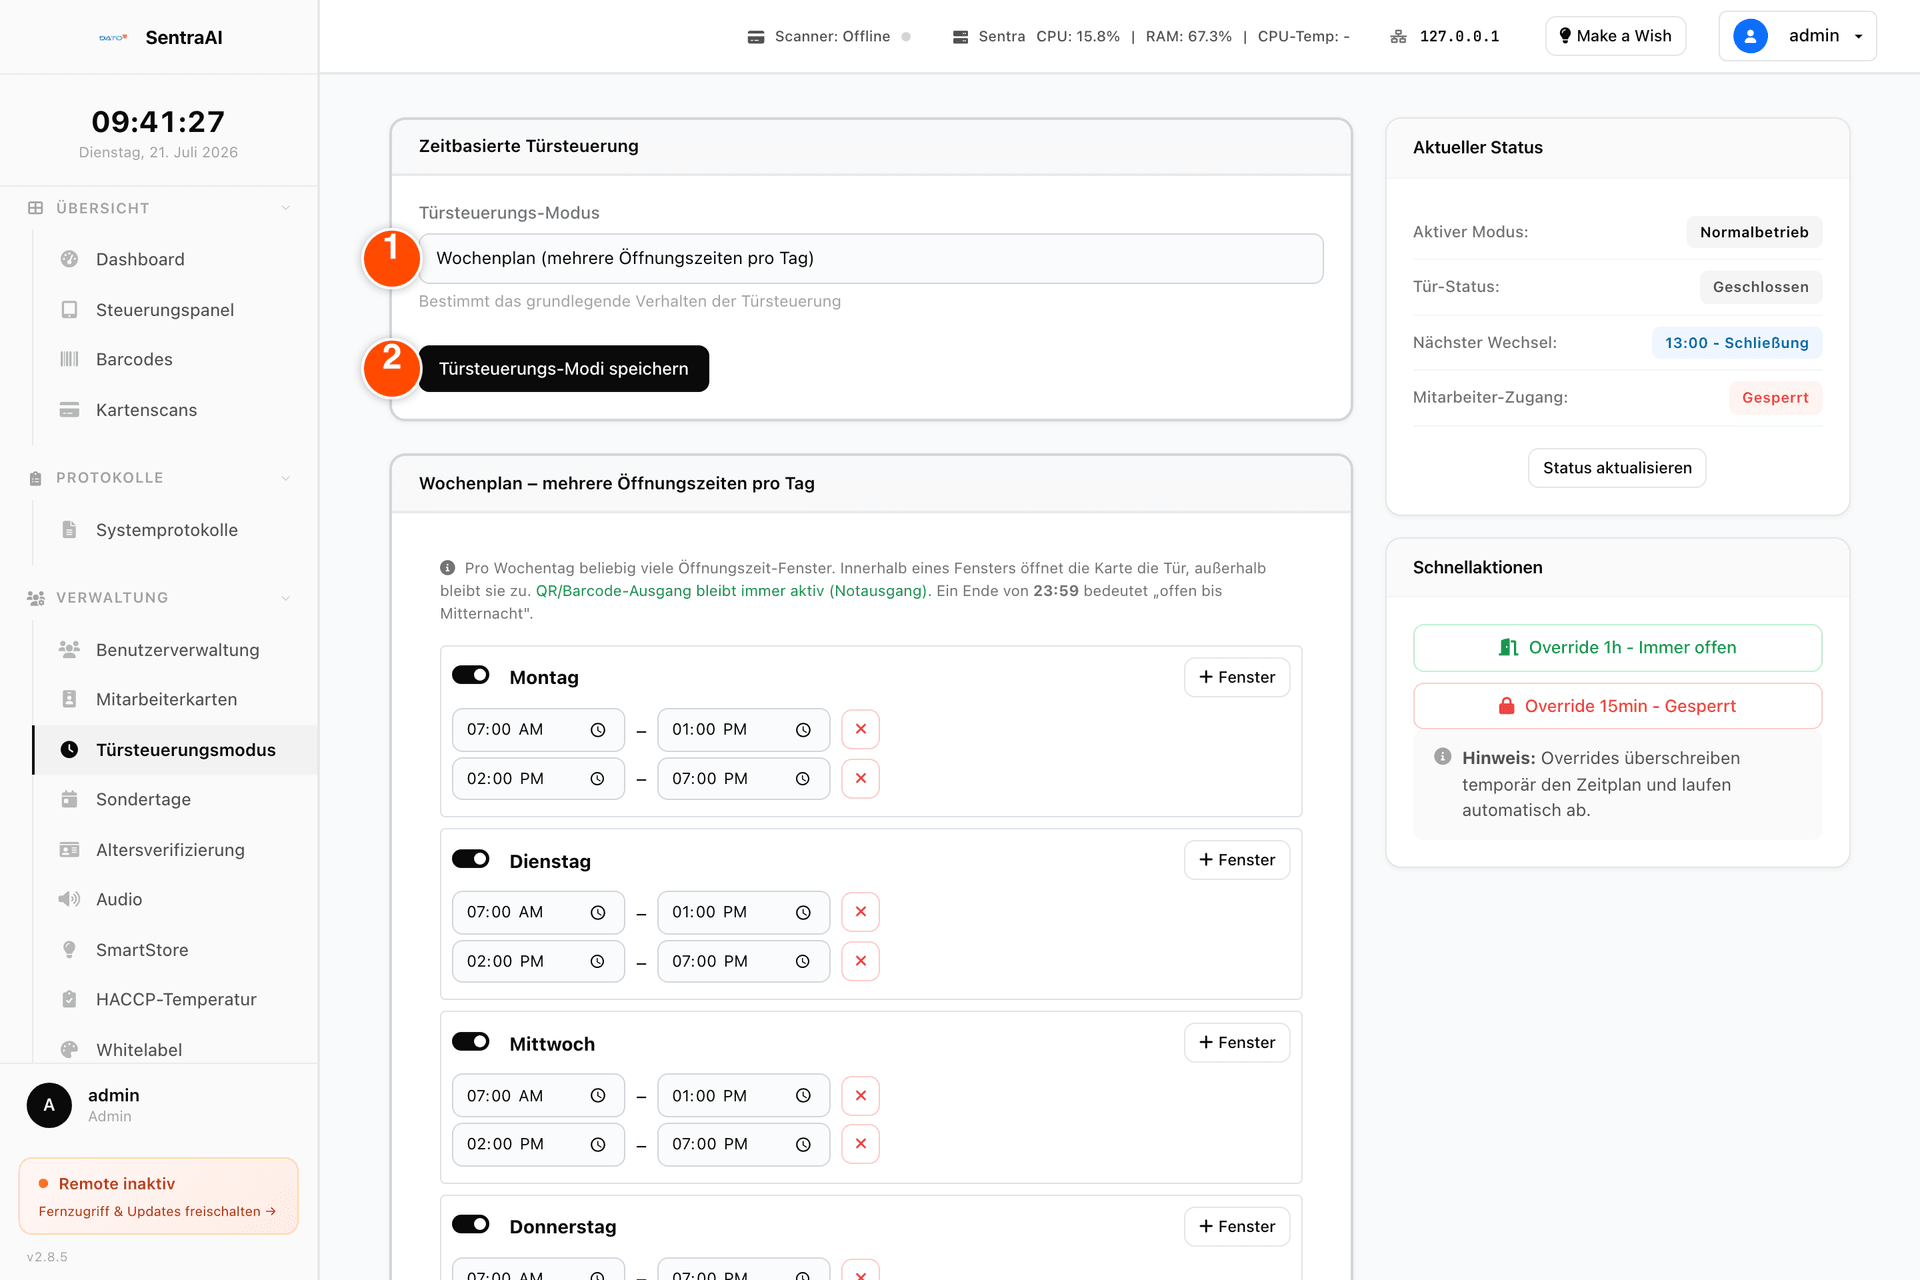The width and height of the screenshot is (1920, 1280).
Task: Collapse the VERWALTUNG sidebar section
Action: 286,598
